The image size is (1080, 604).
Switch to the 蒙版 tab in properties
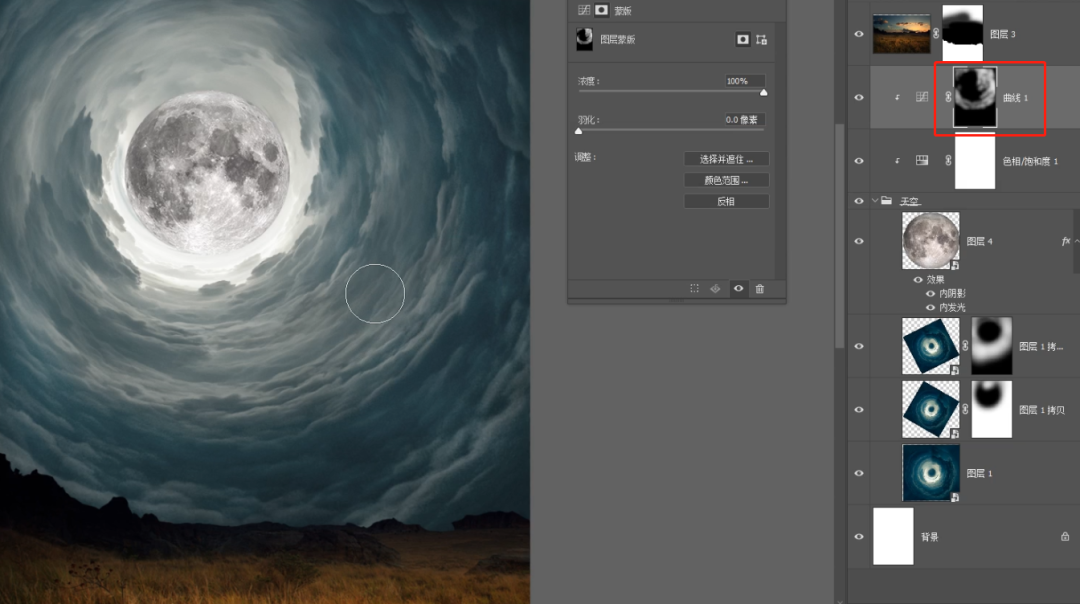(602, 10)
